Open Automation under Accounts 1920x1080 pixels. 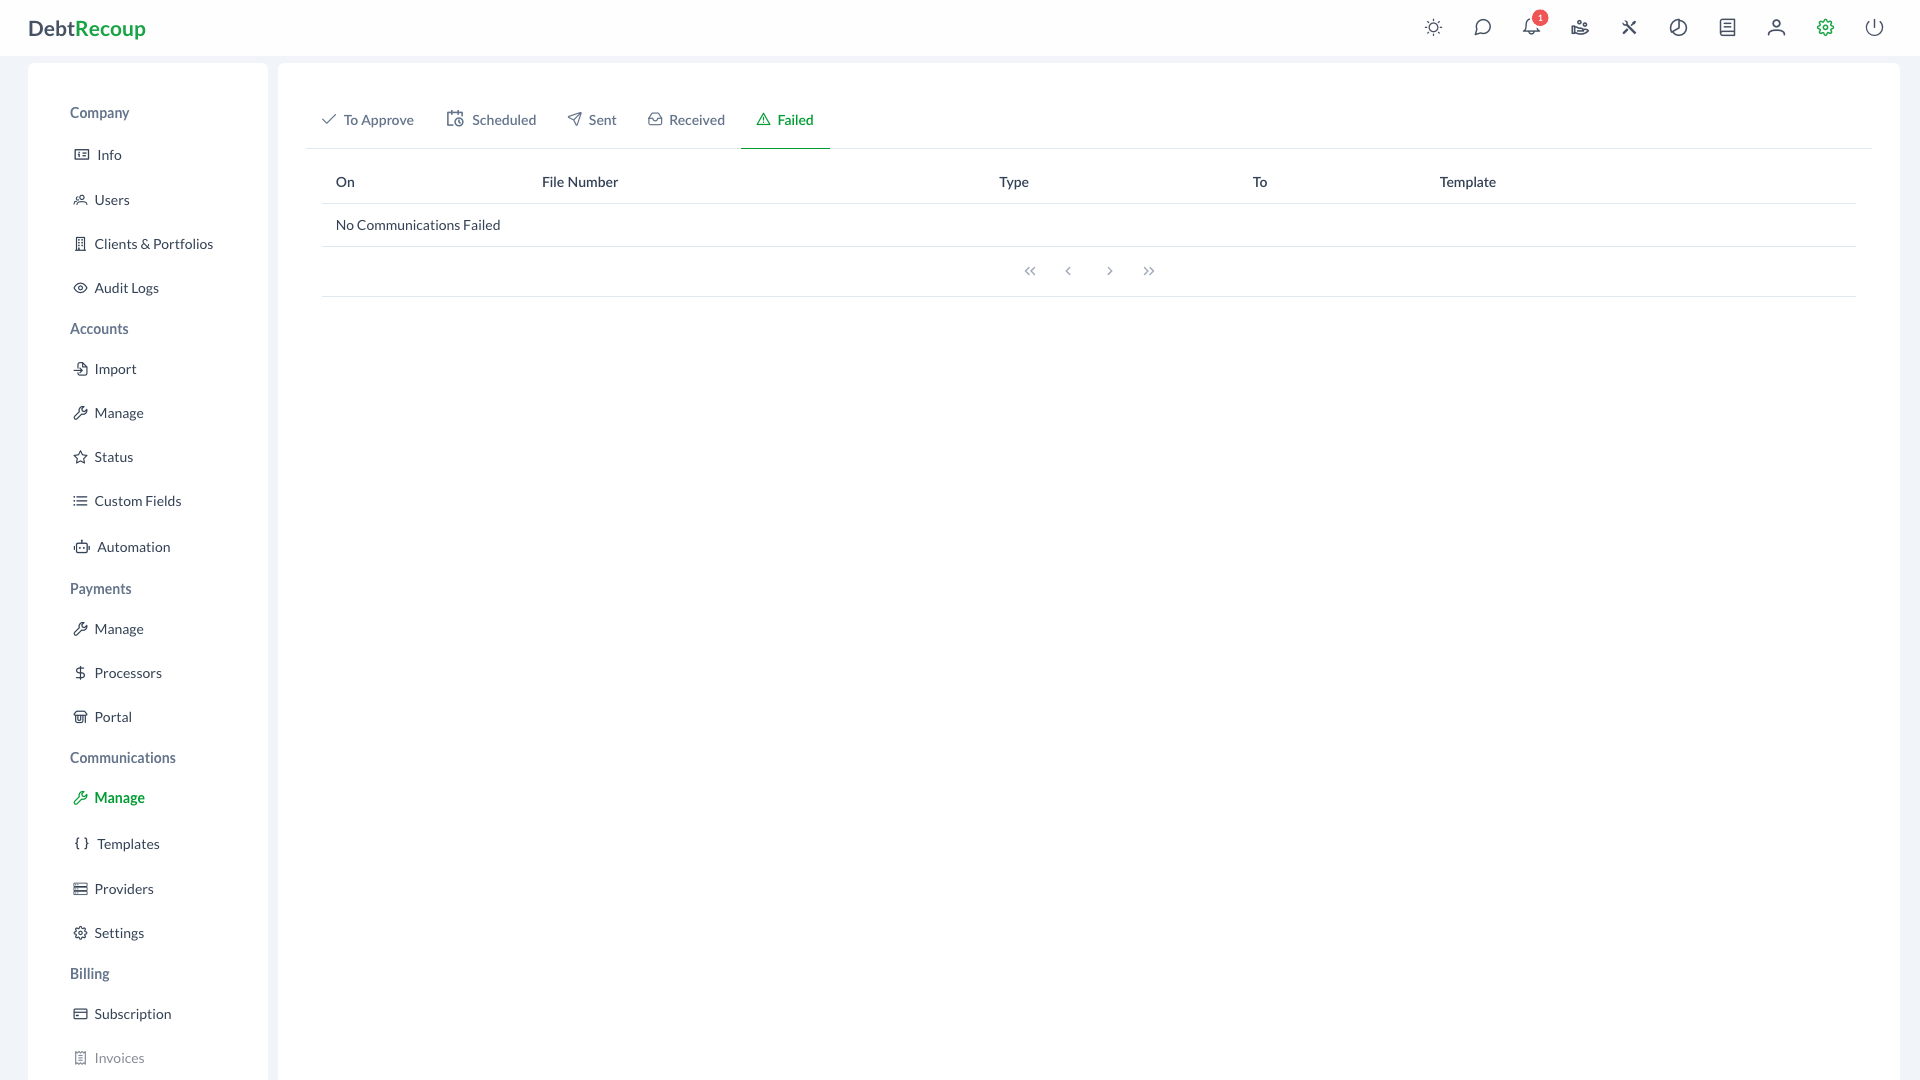coord(133,547)
